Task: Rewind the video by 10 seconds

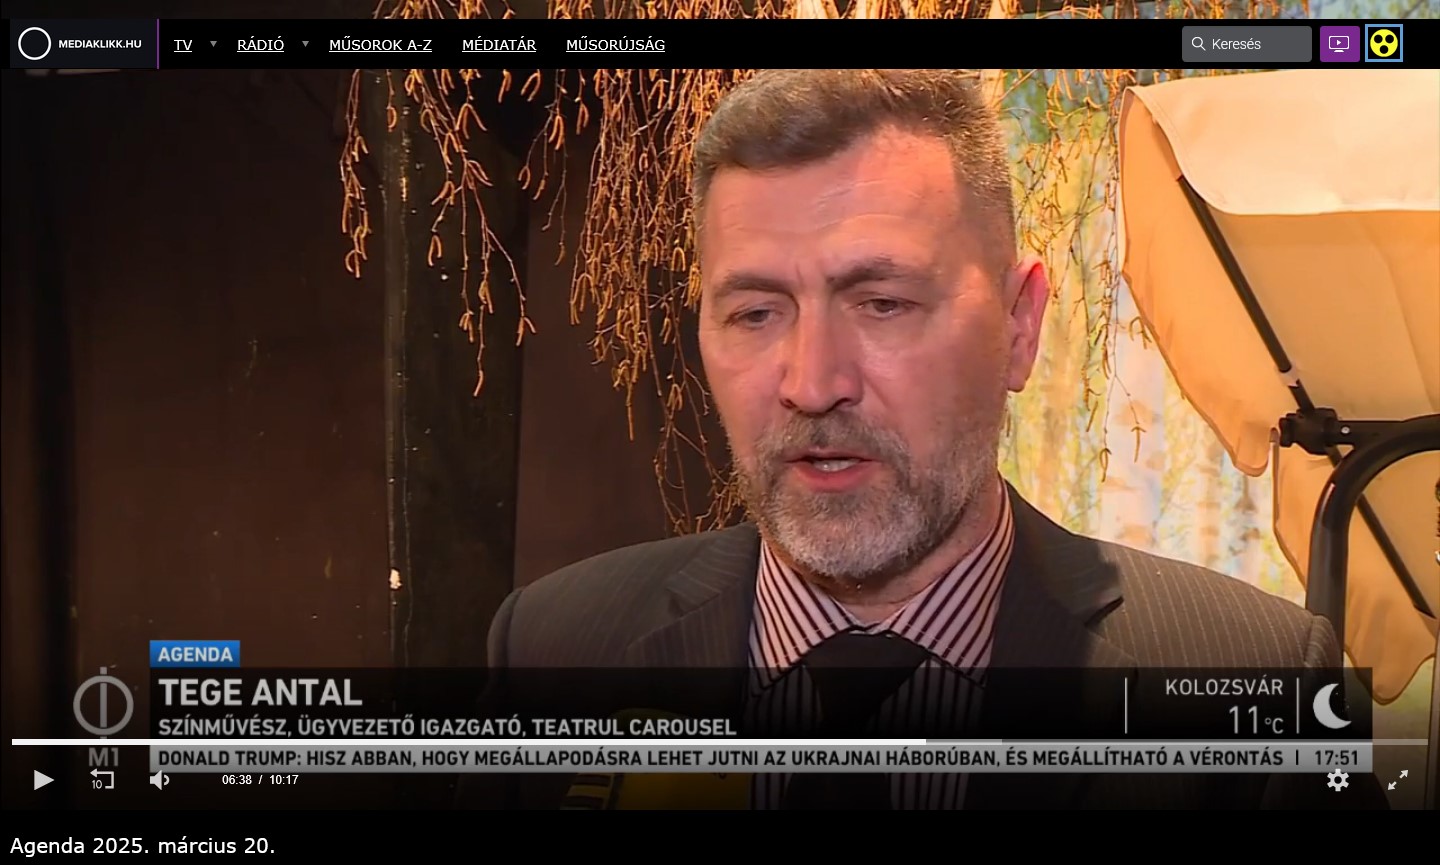Action: (102, 779)
